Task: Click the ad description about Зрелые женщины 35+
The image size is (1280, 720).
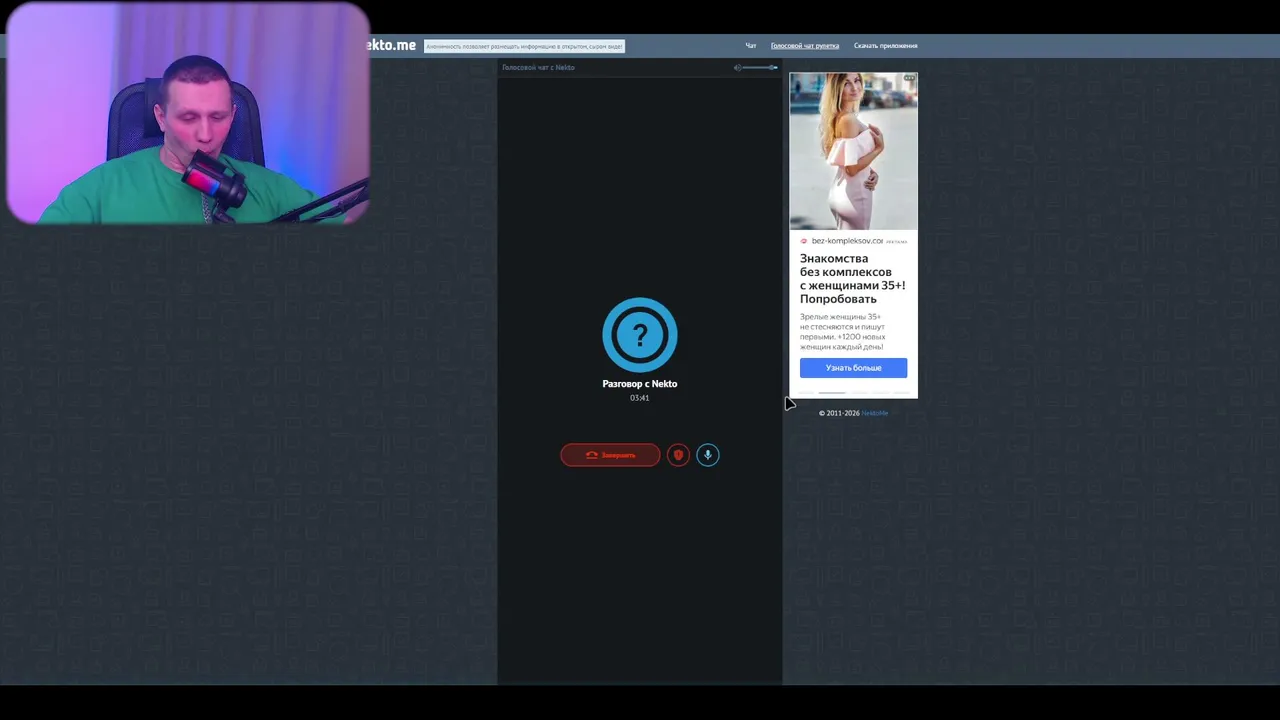Action: point(843,332)
